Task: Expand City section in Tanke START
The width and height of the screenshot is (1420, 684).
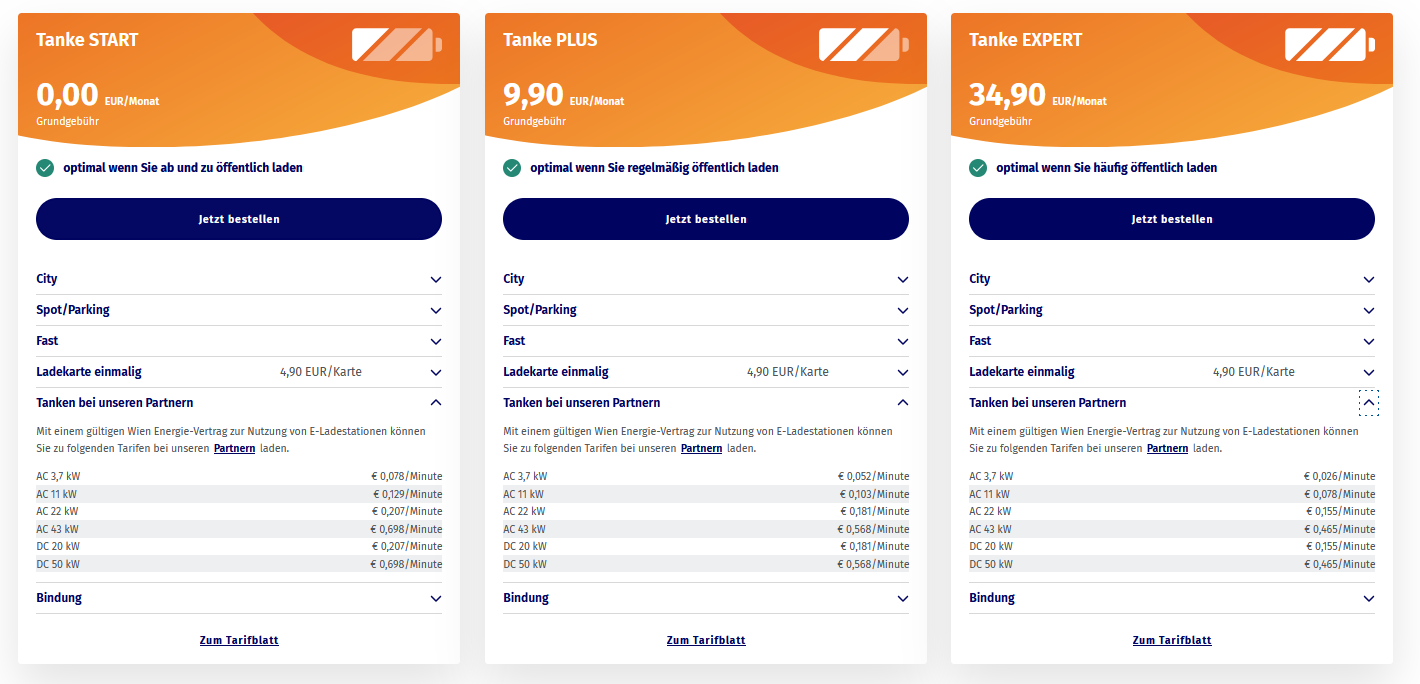Action: point(436,280)
